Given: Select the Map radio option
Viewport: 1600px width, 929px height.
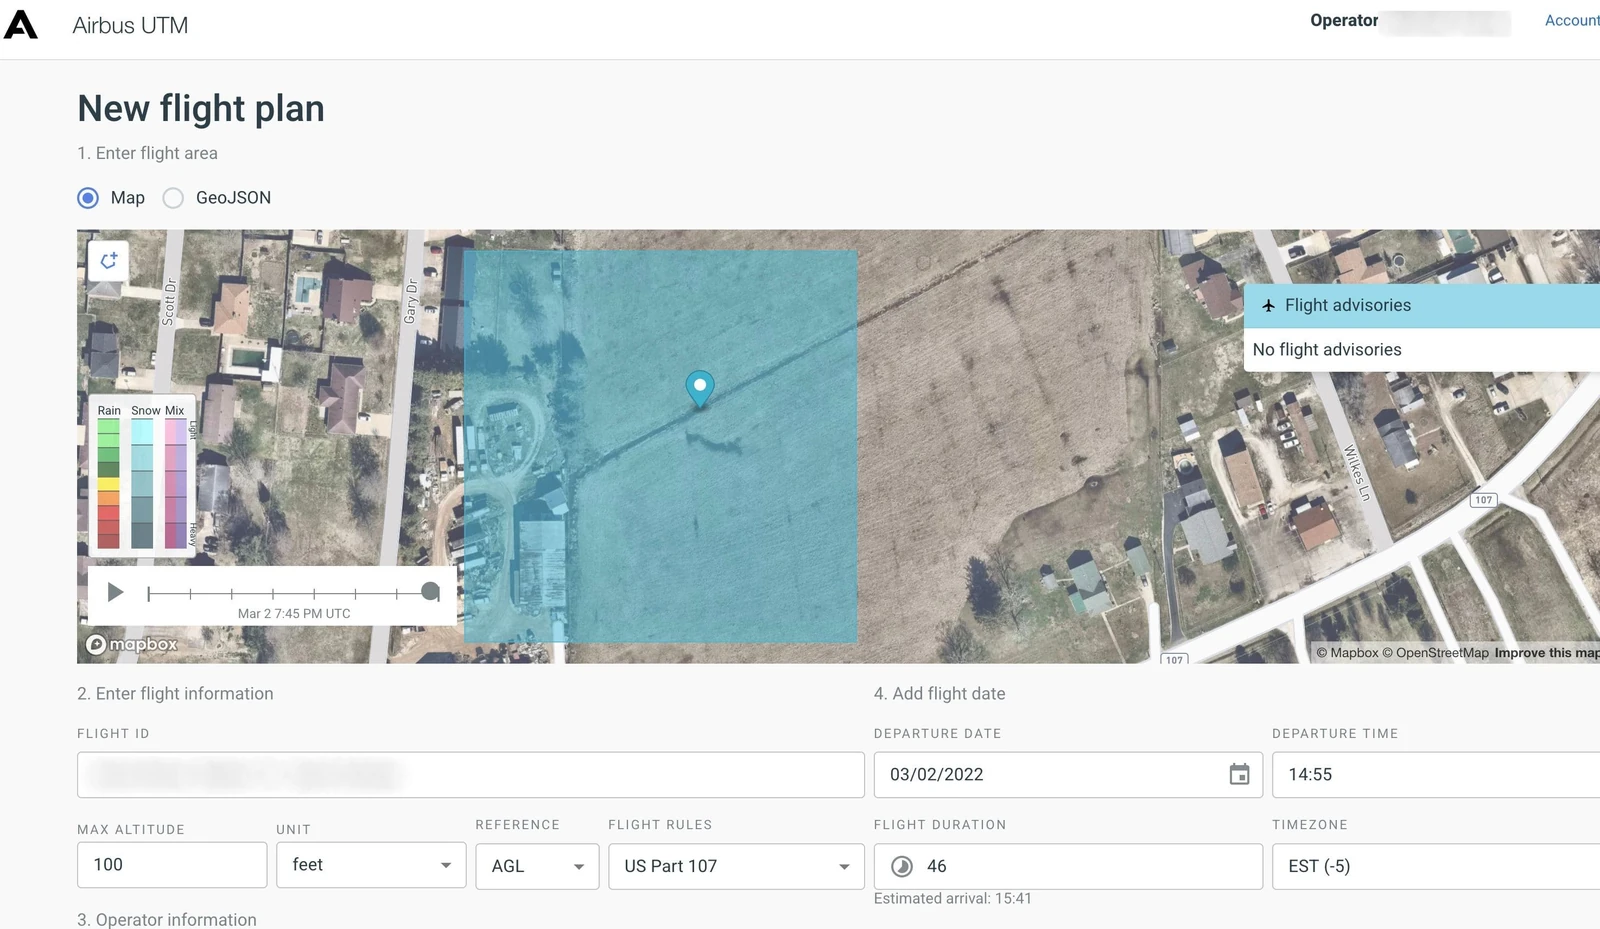Looking at the screenshot, I should (88, 198).
